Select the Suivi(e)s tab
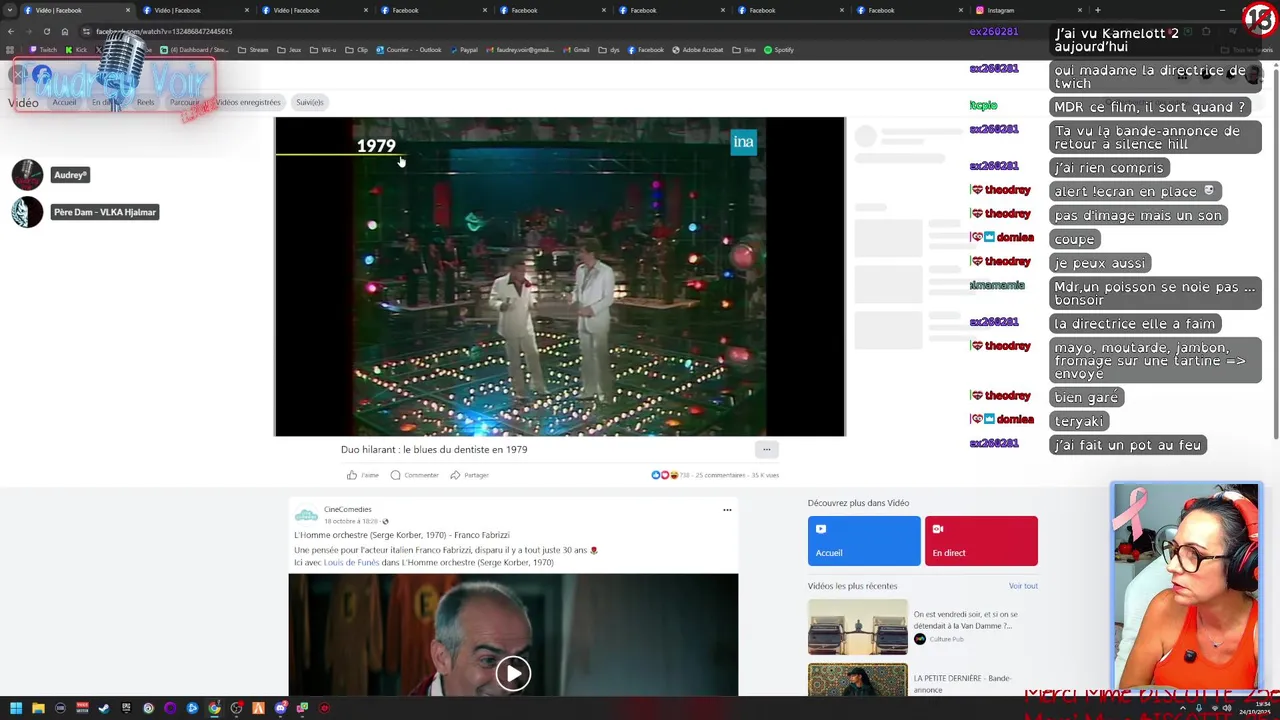Image resolution: width=1280 pixels, height=720 pixels. 310,102
